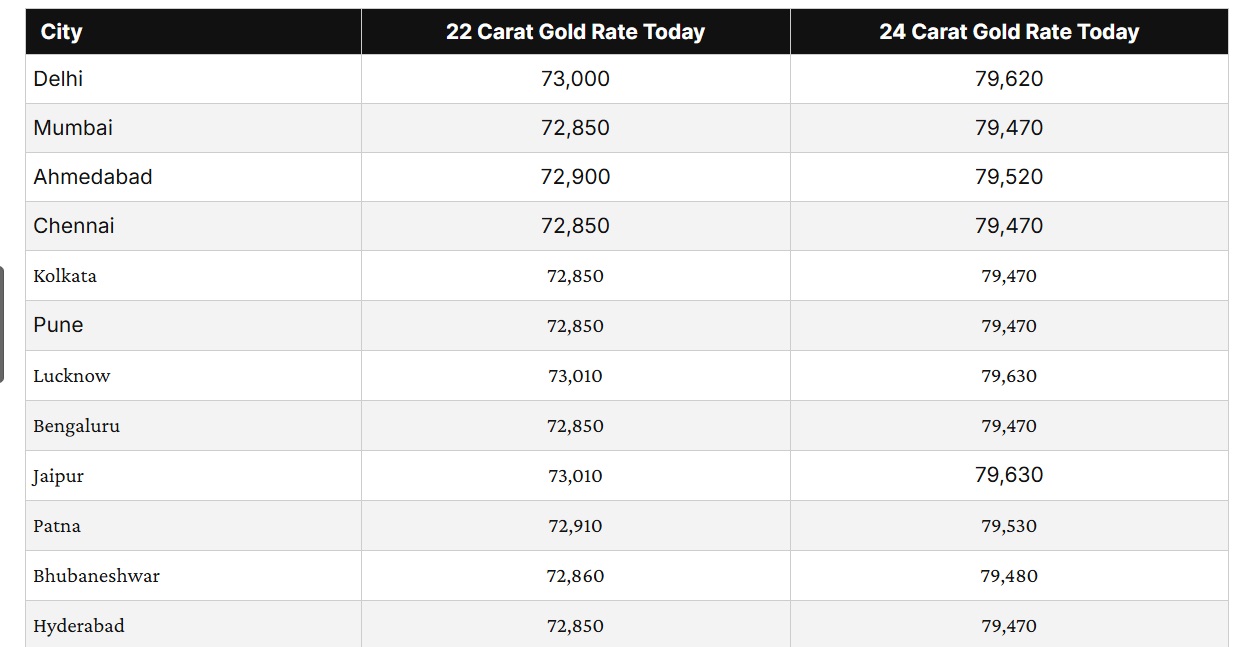This screenshot has height=647, width=1250.
Task: Click the Chennai row label
Action: pyautogui.click(x=74, y=226)
